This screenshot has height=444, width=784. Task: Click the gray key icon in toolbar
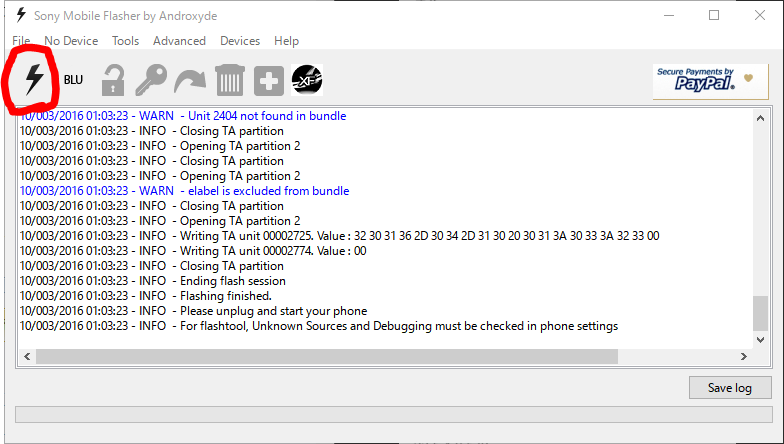click(x=151, y=80)
